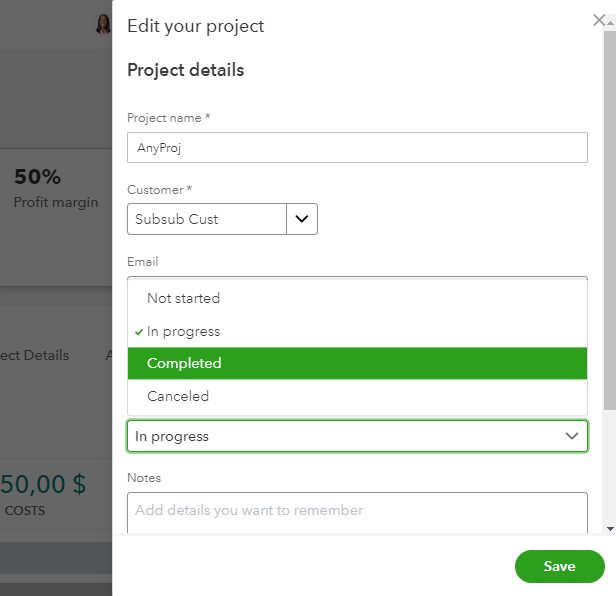616x596 pixels.
Task: Choose Completed from the status list
Action: tap(184, 363)
